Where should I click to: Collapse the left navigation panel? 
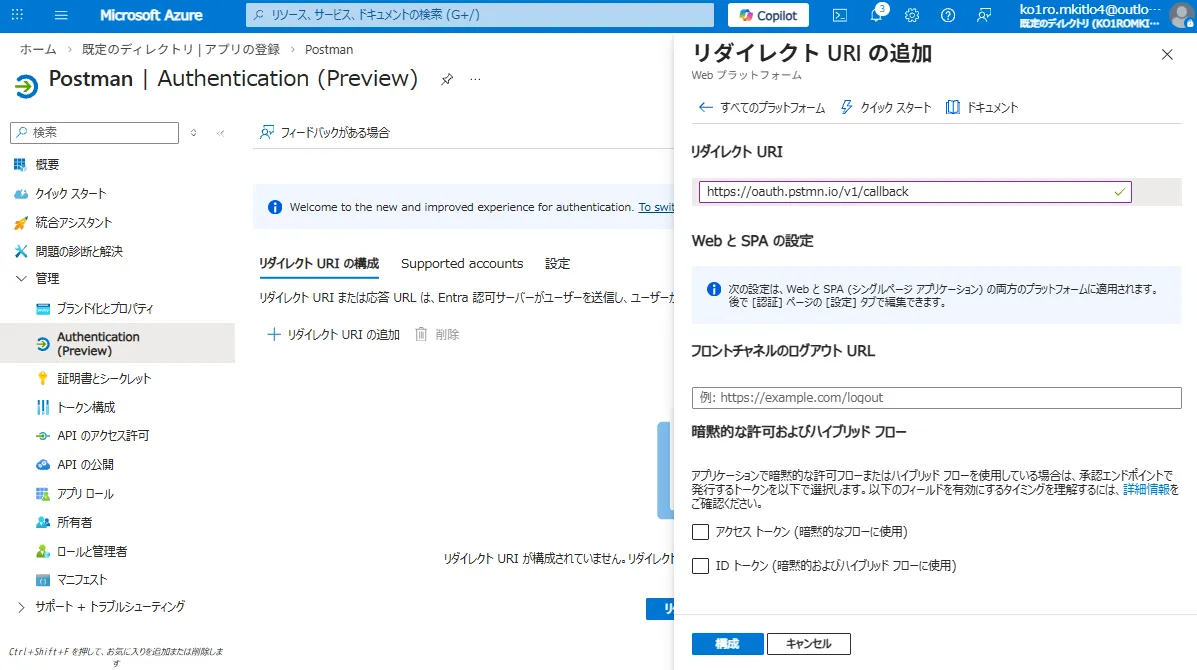click(220, 131)
